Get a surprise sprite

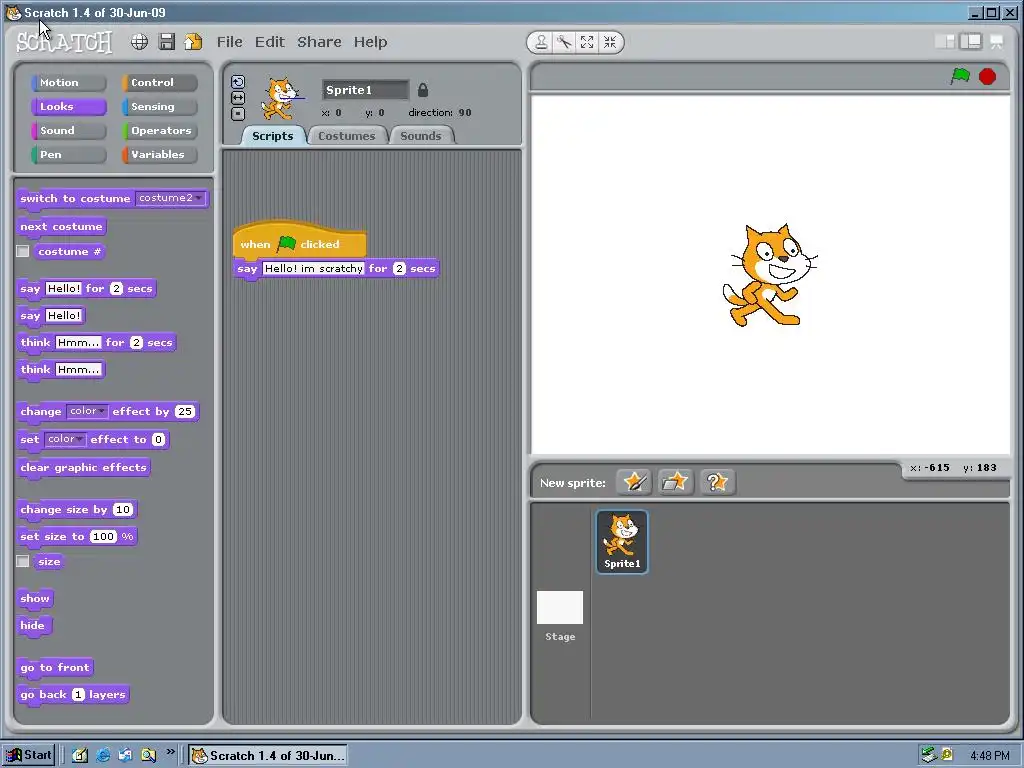coord(717,483)
